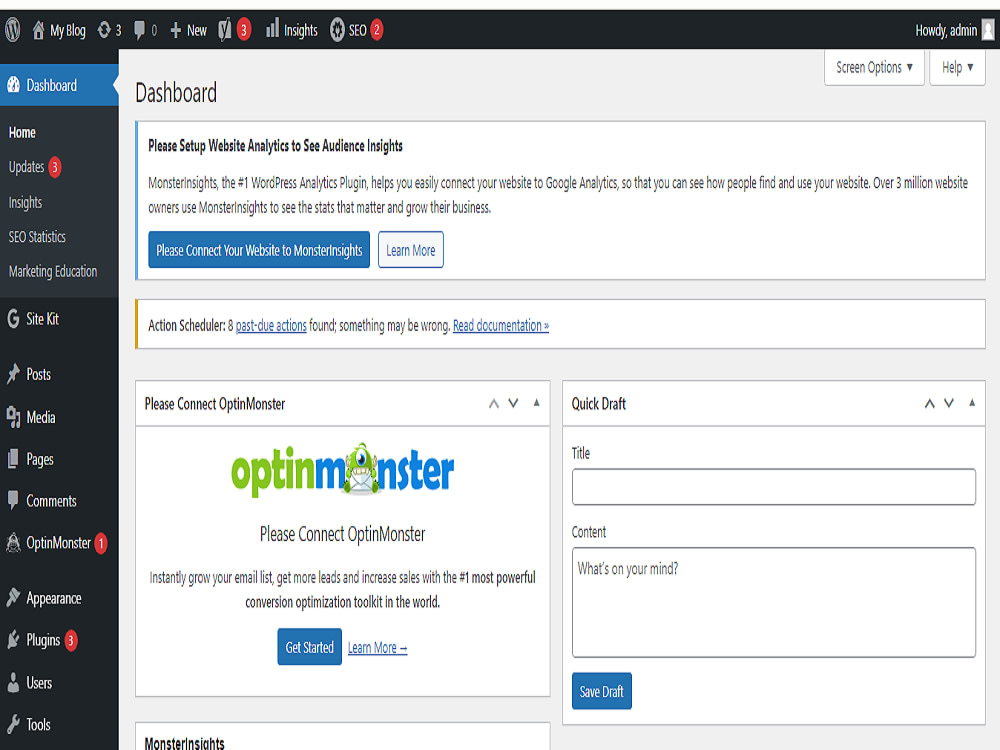Open comments bubble in admin bar
Image resolution: width=1000 pixels, height=750 pixels.
[139, 30]
